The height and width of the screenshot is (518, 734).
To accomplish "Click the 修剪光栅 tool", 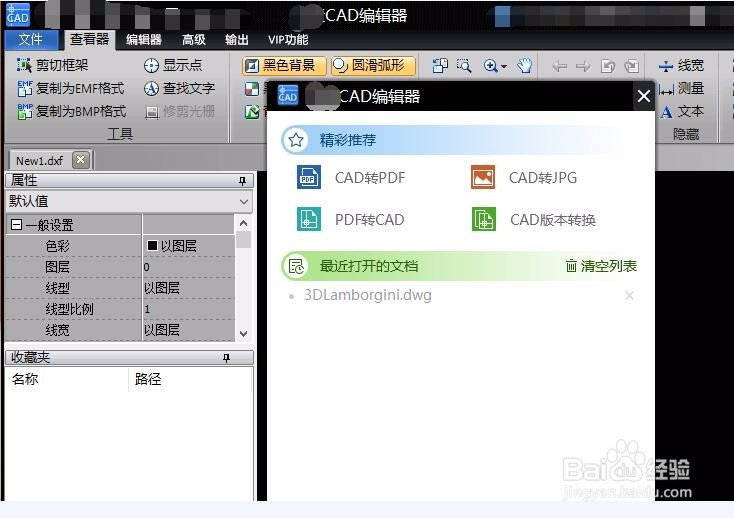I will tap(179, 111).
